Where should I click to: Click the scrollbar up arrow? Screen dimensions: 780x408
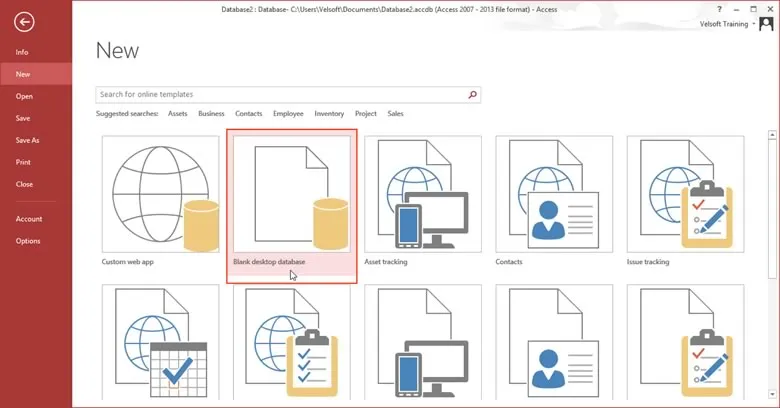point(772,134)
